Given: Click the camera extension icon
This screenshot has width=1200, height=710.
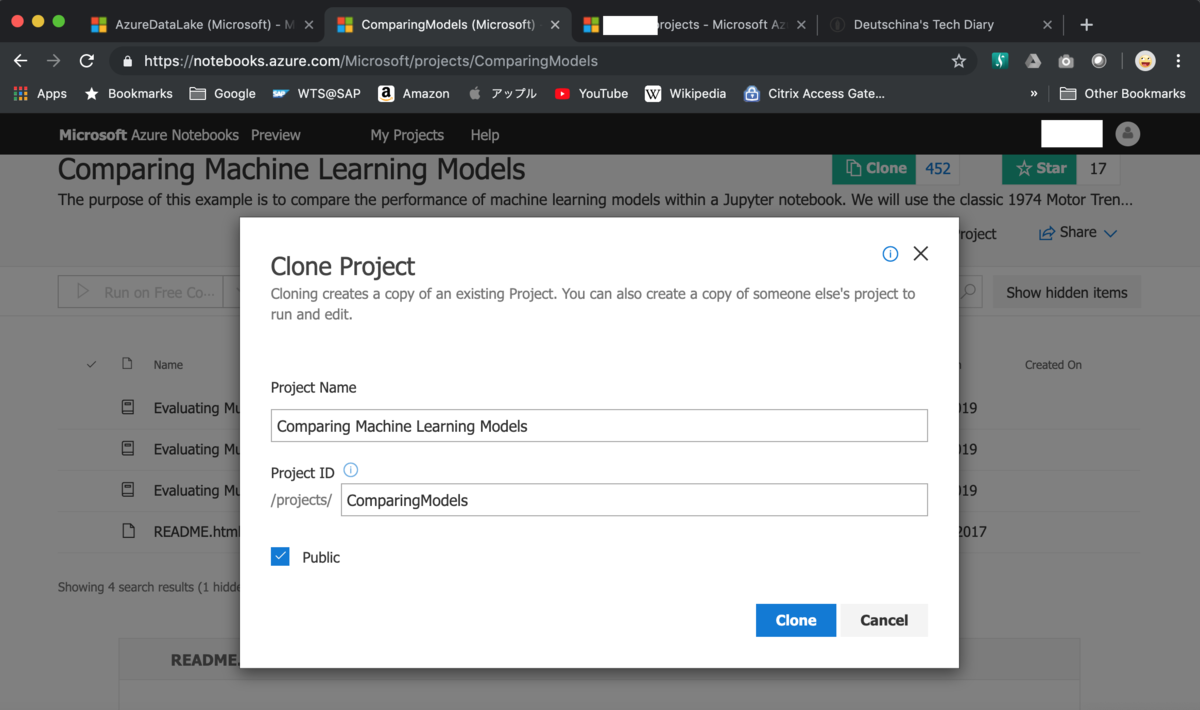Looking at the screenshot, I should [1066, 61].
